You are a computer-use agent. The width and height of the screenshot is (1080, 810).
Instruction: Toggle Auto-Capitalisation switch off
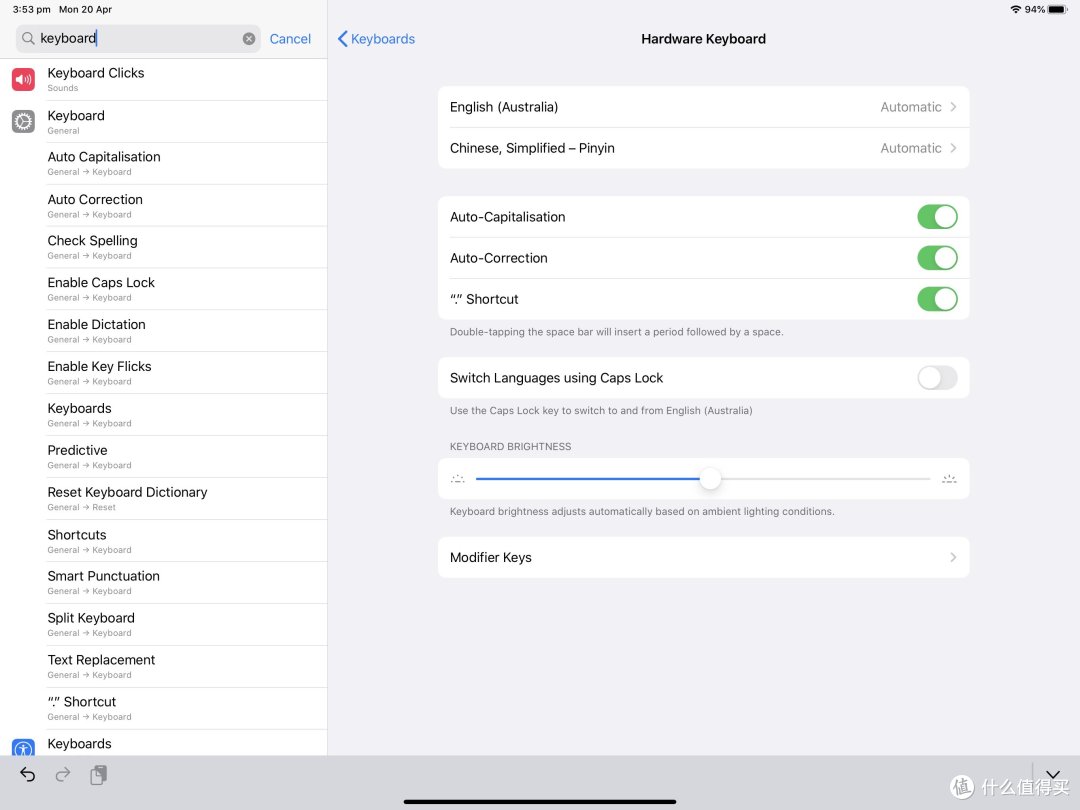937,217
